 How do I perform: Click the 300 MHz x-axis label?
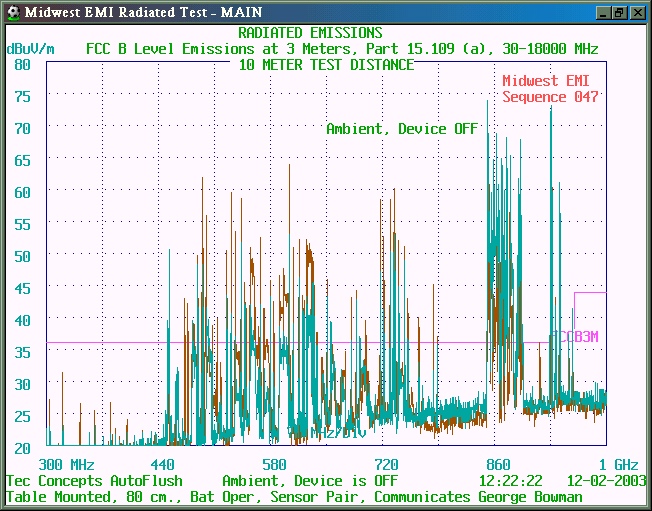click(x=67, y=465)
